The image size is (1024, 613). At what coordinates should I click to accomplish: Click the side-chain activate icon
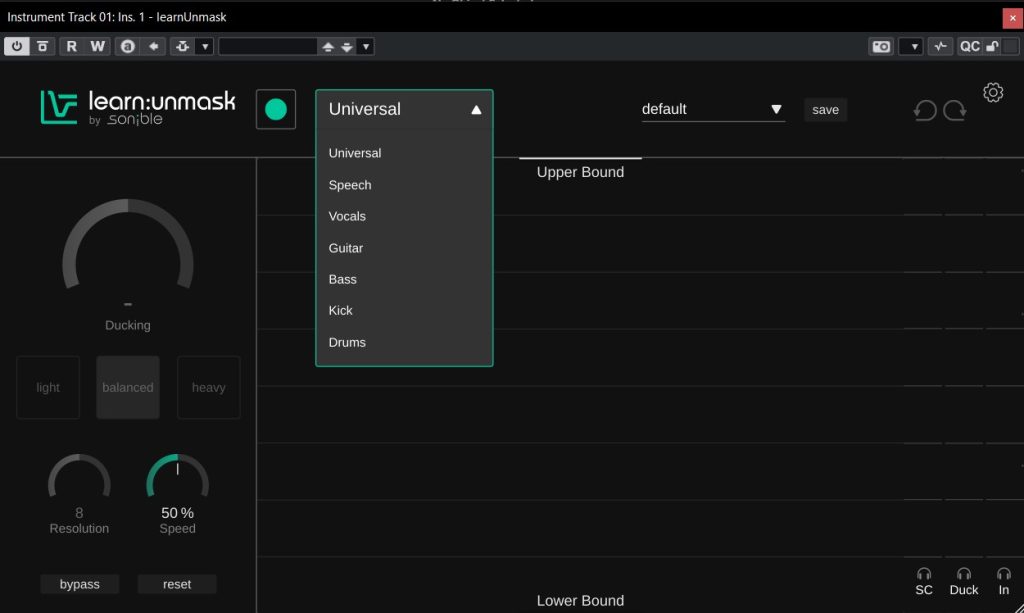183,46
